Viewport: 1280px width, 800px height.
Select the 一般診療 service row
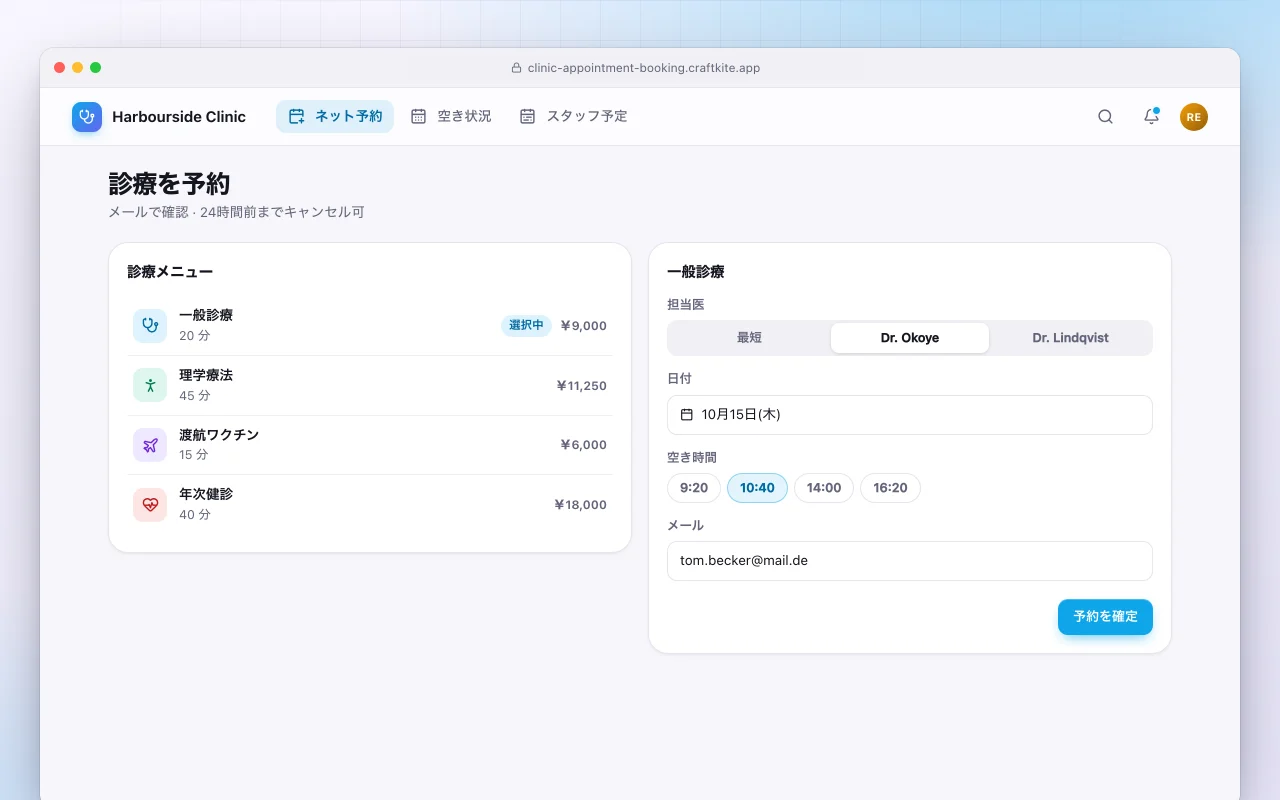370,325
